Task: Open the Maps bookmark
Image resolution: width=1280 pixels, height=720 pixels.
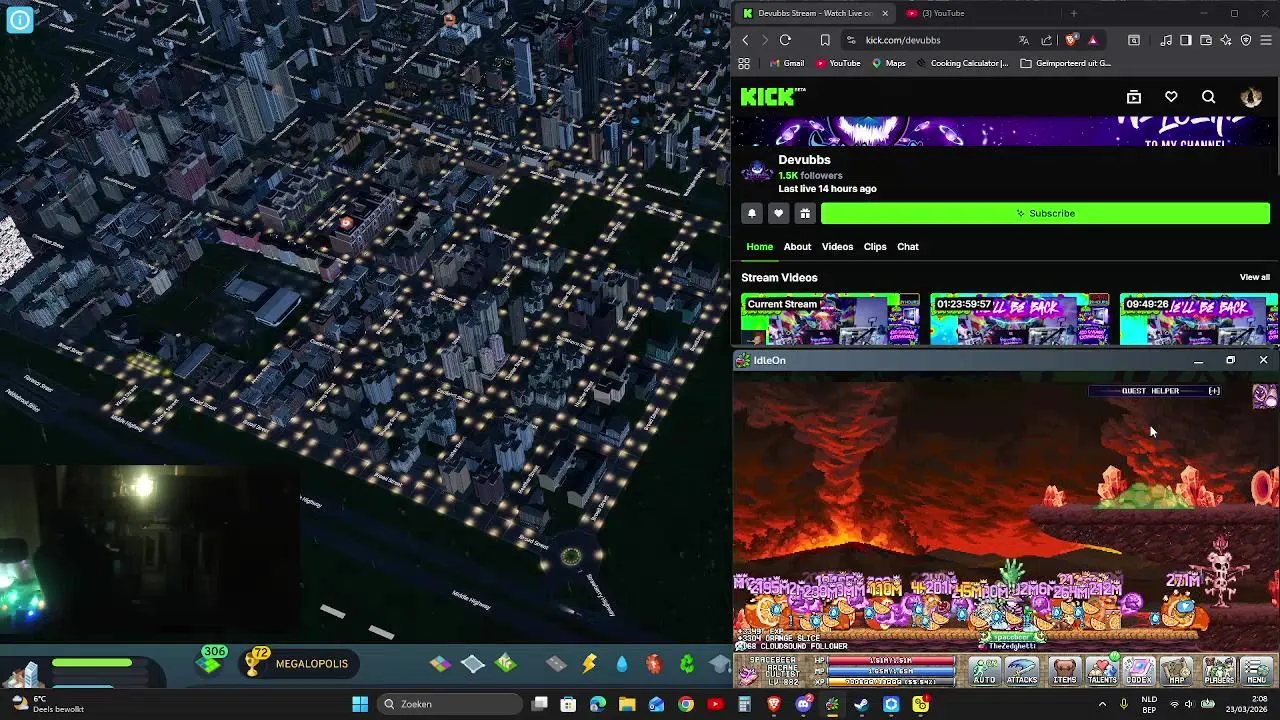Action: pos(888,63)
